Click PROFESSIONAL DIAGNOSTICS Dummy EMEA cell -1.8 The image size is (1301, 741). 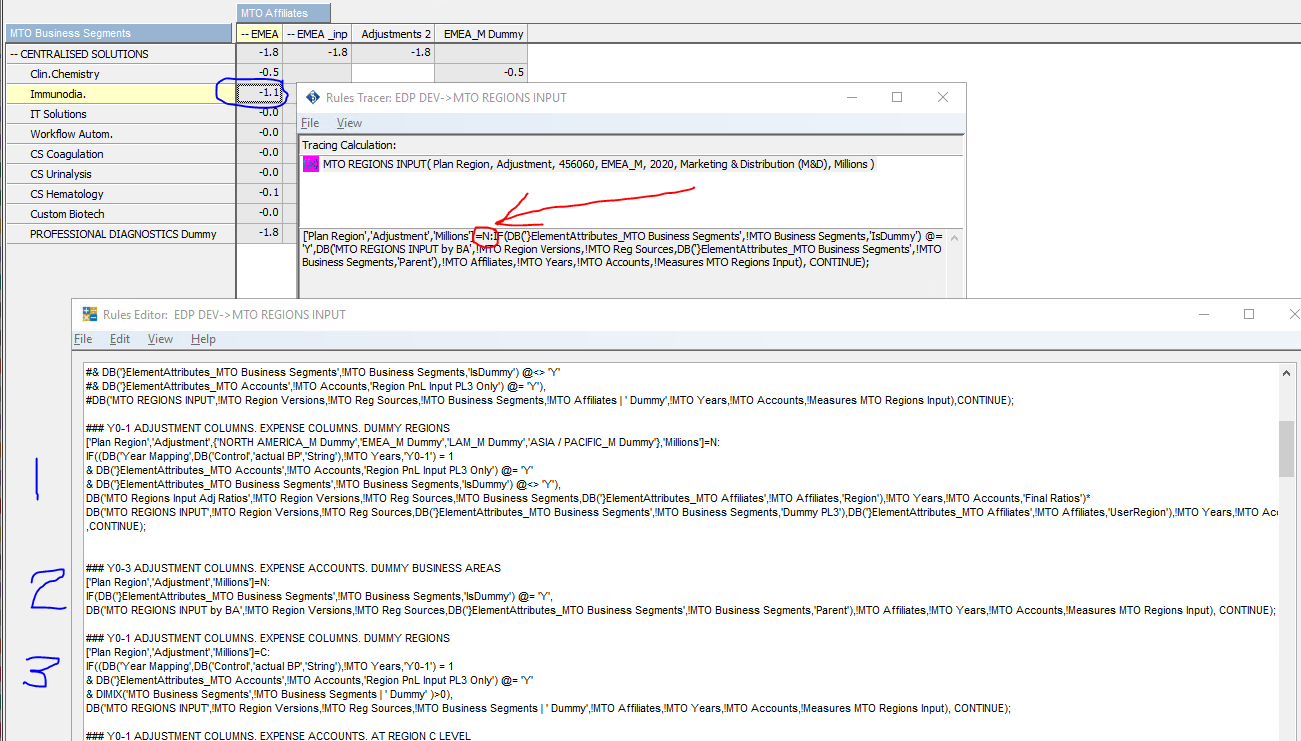click(x=260, y=233)
